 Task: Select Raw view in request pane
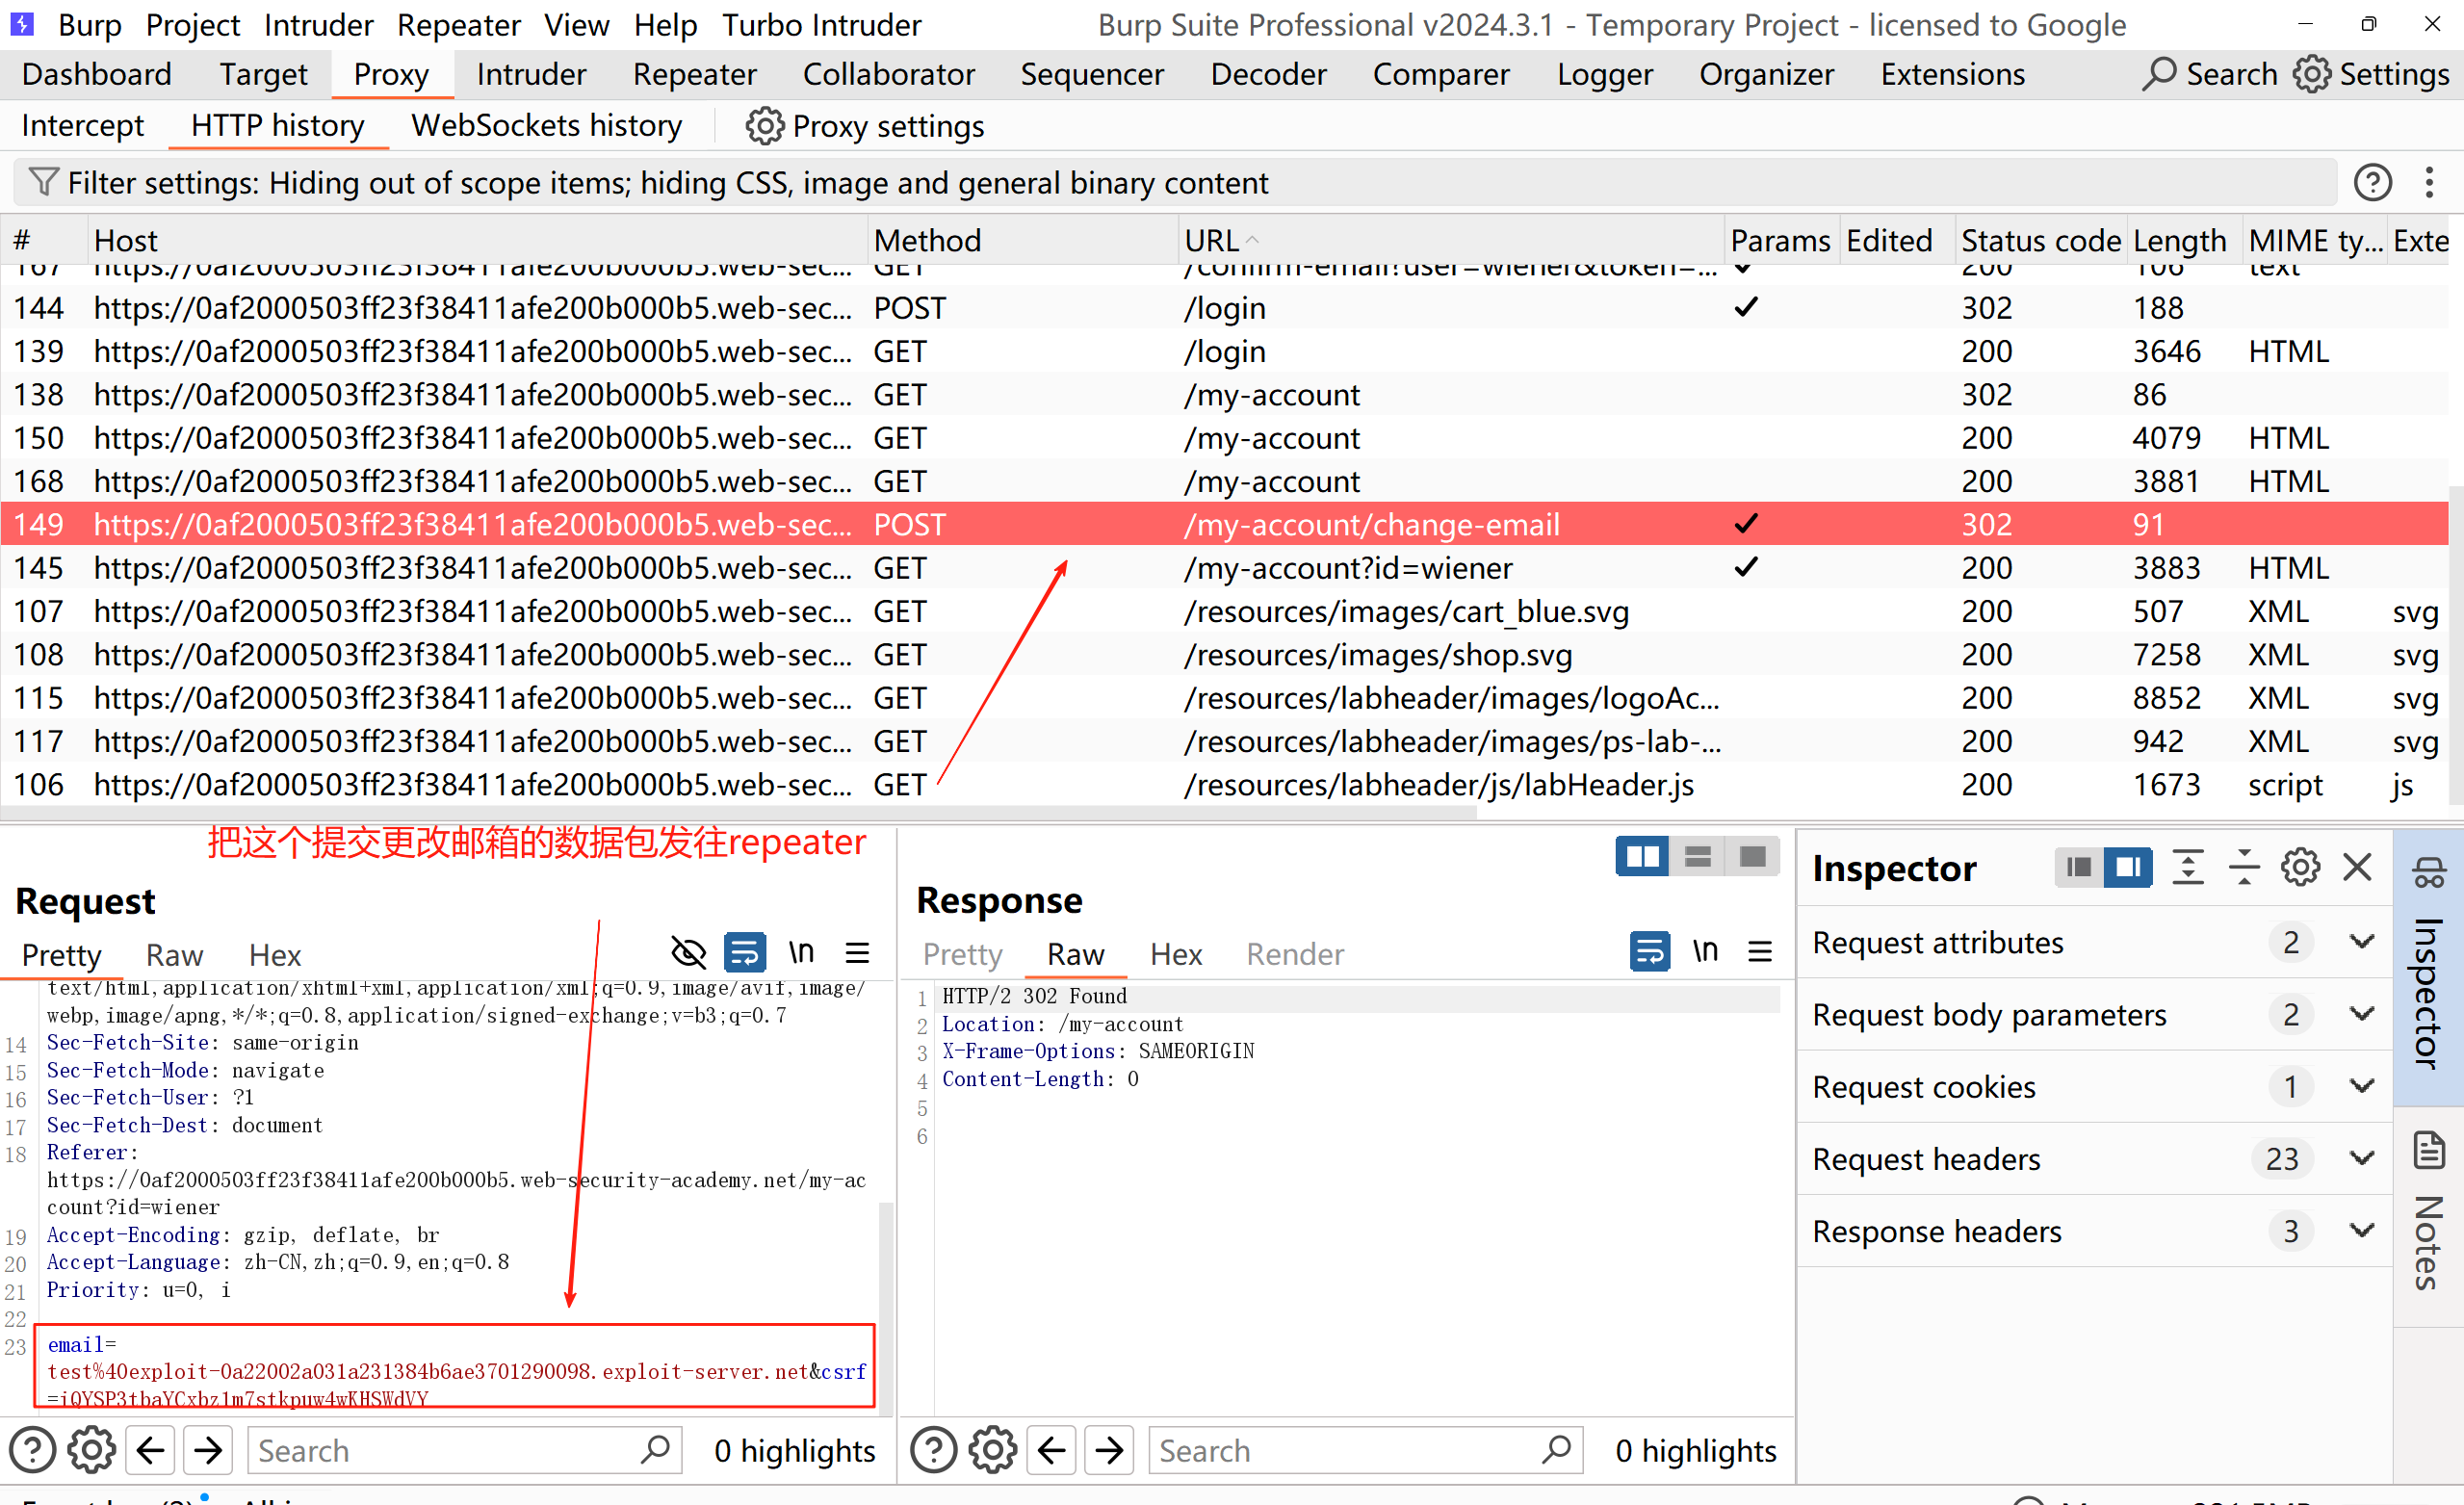coord(174,955)
